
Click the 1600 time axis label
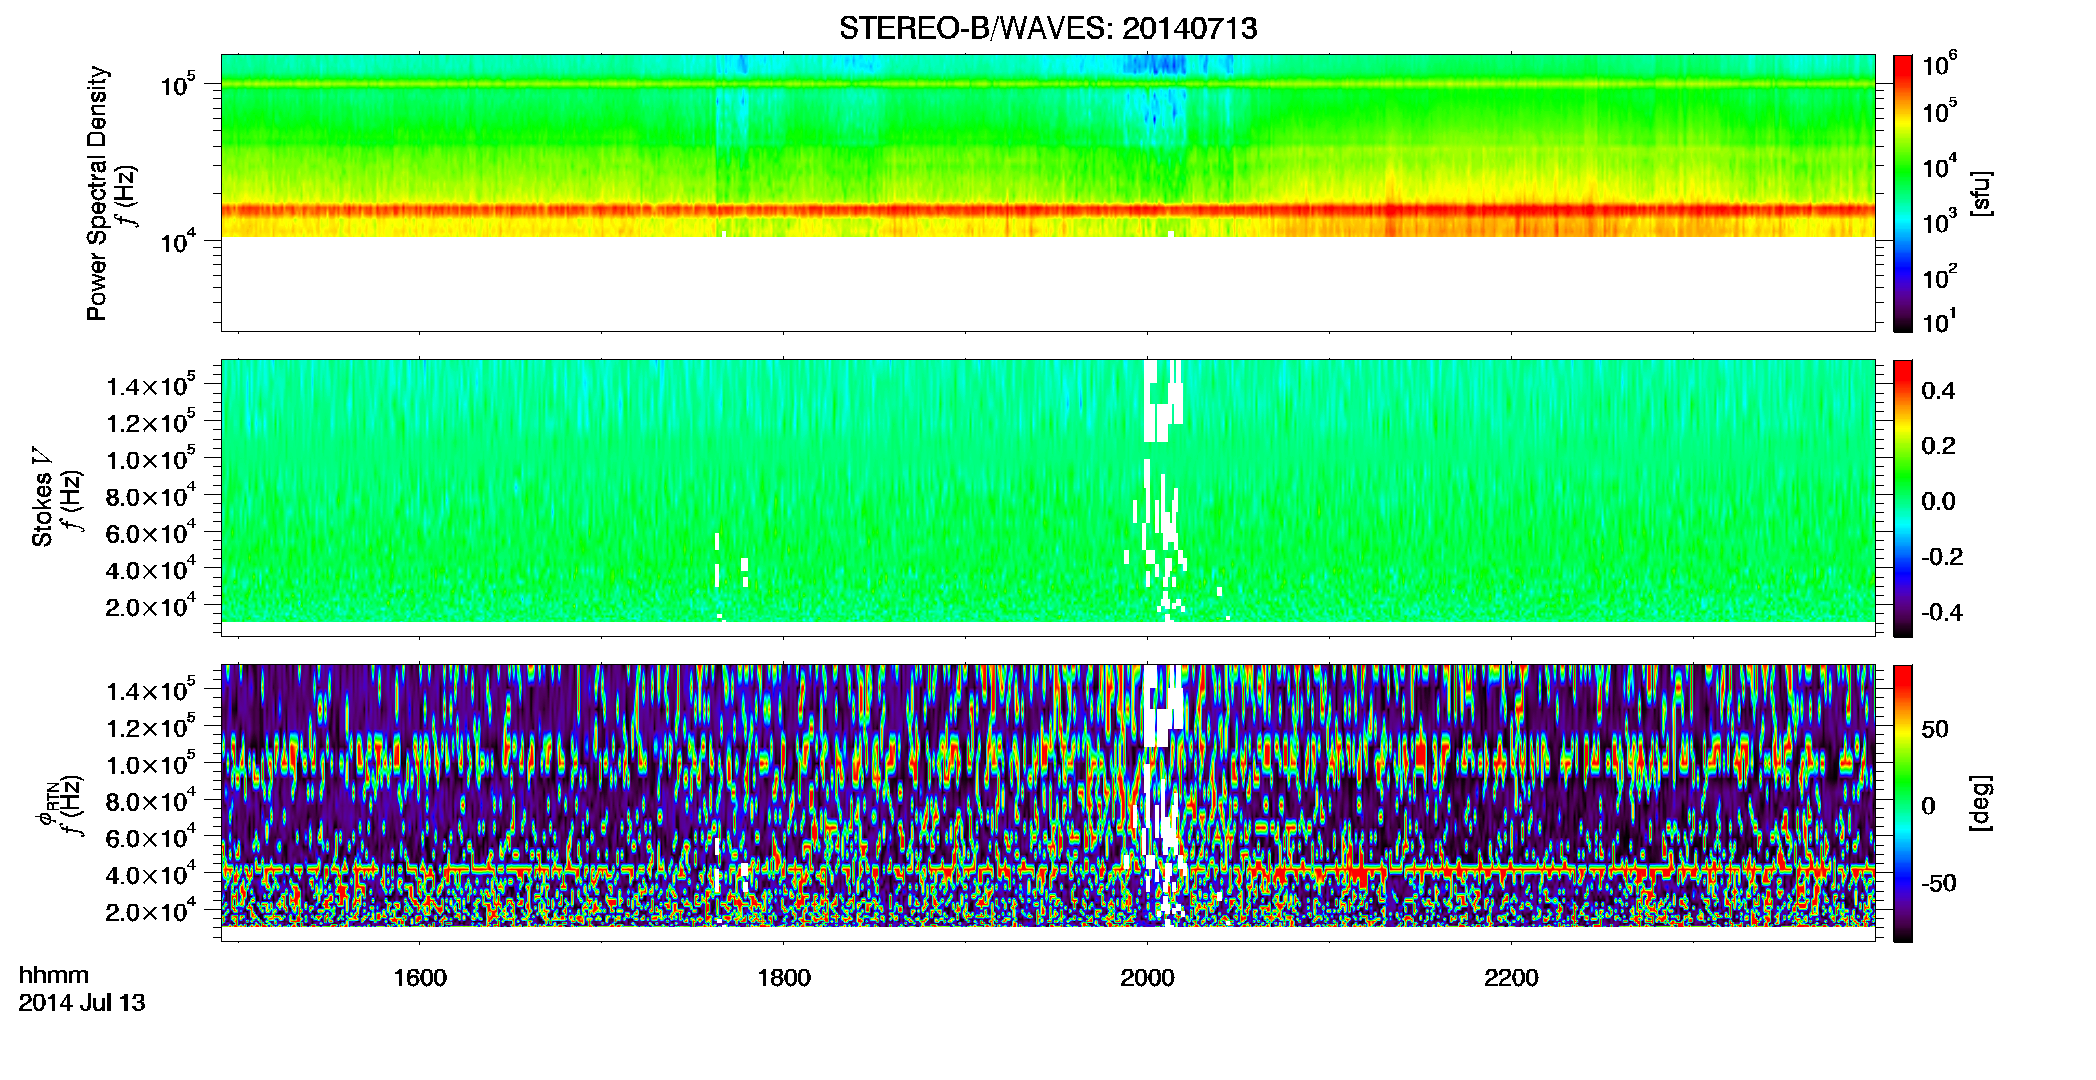[420, 978]
